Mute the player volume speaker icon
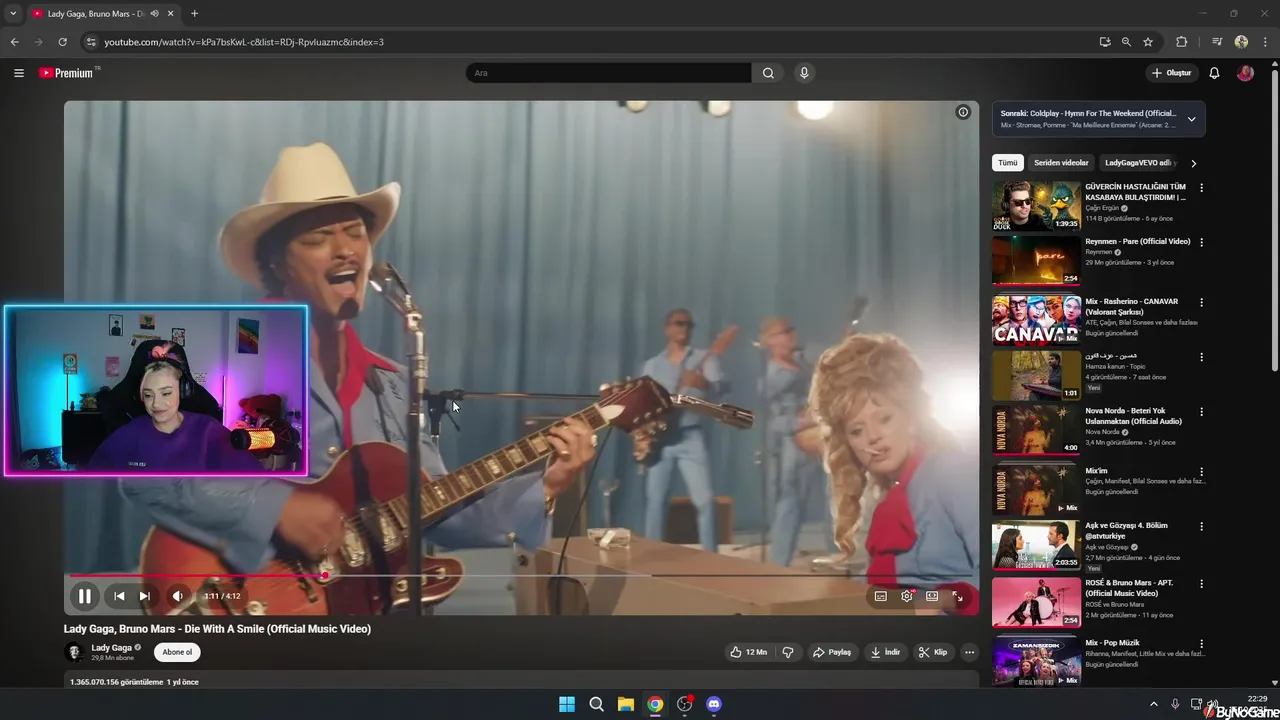 pos(177,596)
